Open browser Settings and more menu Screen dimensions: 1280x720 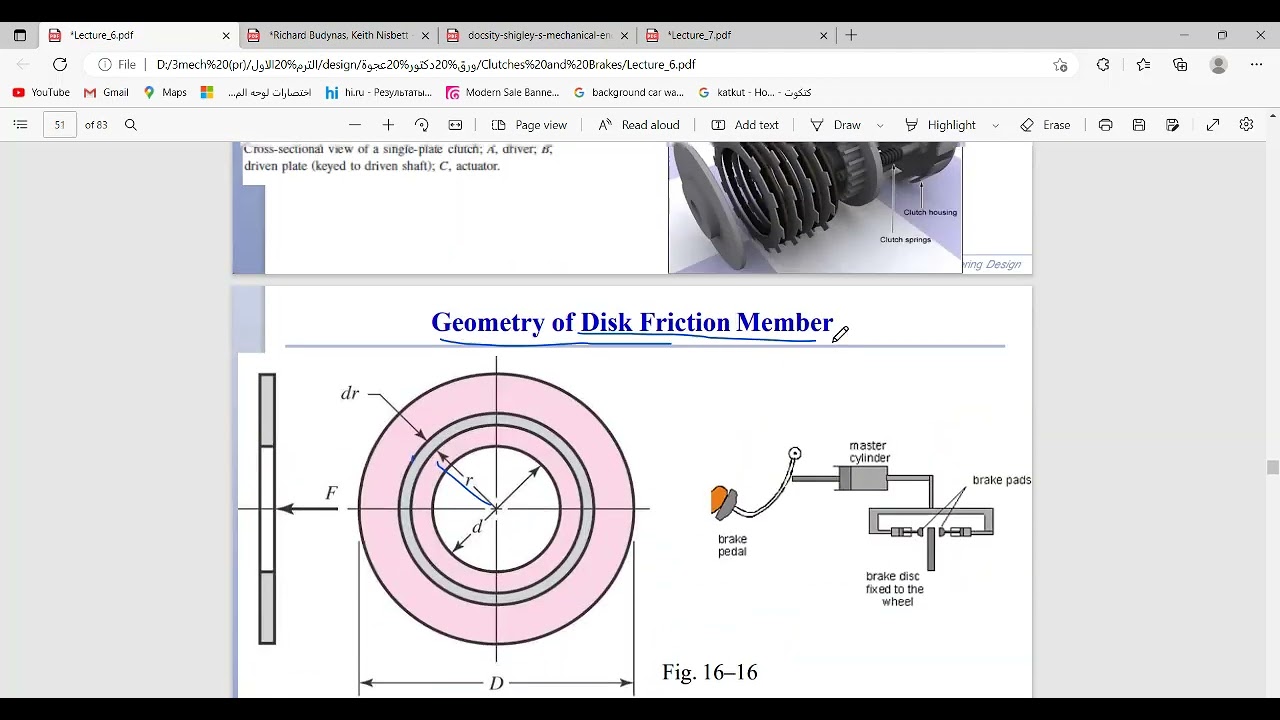[1257, 64]
